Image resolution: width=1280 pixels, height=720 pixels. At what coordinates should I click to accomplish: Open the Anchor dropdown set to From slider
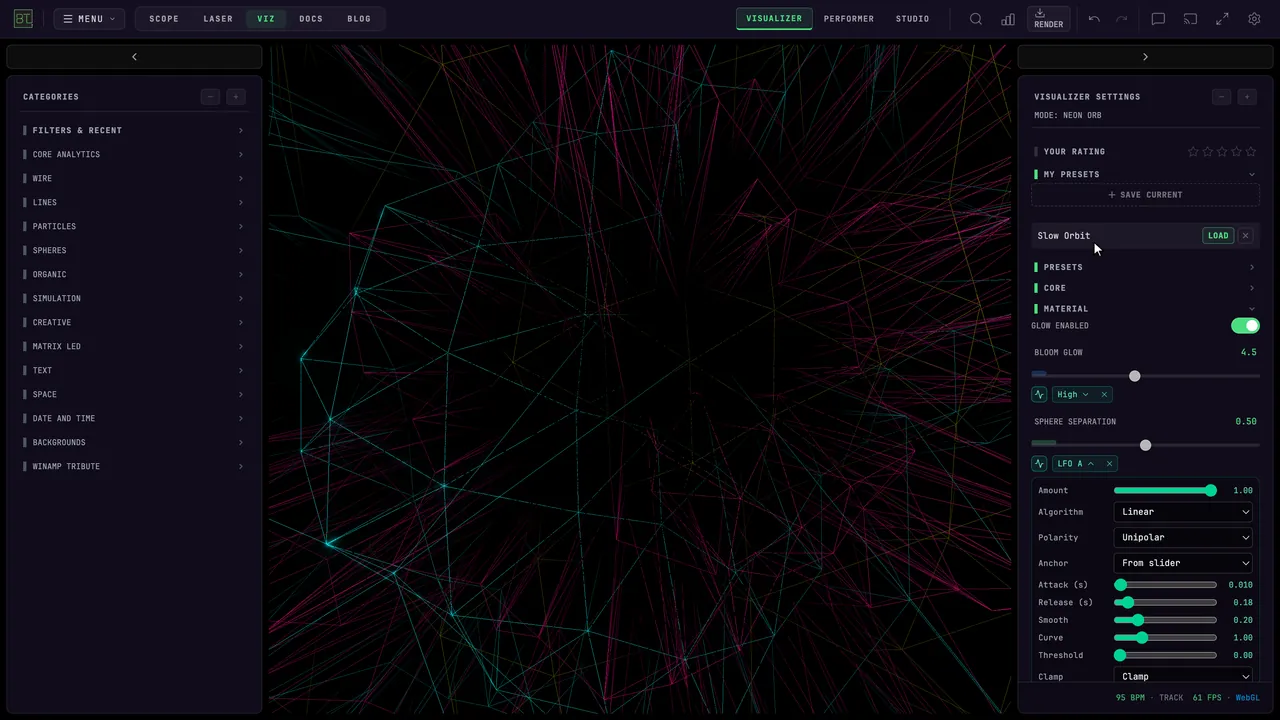click(1184, 563)
